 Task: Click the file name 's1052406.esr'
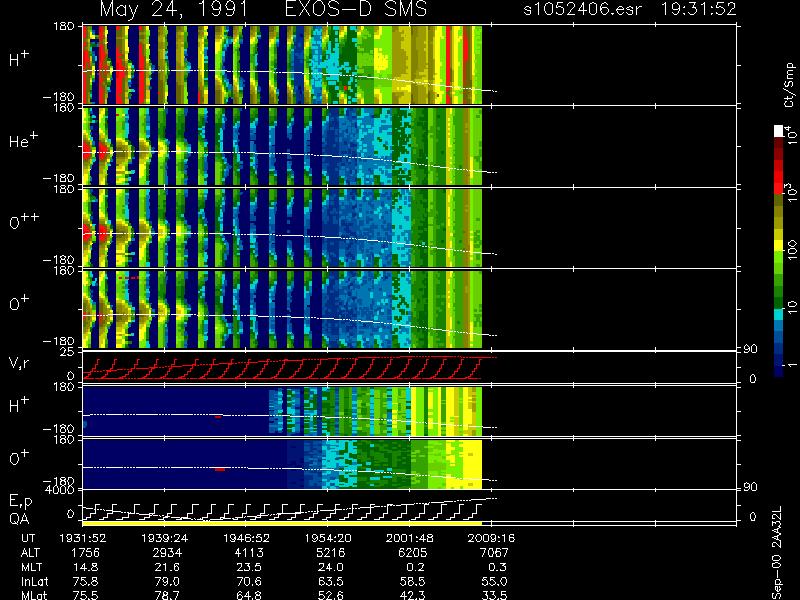[x=582, y=9]
